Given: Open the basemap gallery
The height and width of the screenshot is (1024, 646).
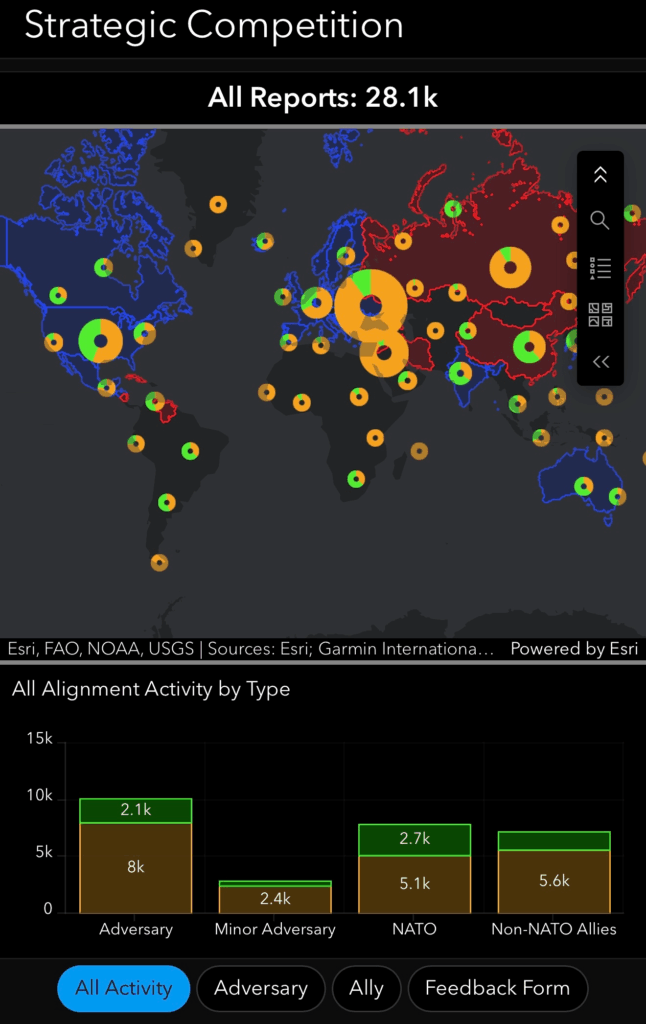Looking at the screenshot, I should 600,315.
